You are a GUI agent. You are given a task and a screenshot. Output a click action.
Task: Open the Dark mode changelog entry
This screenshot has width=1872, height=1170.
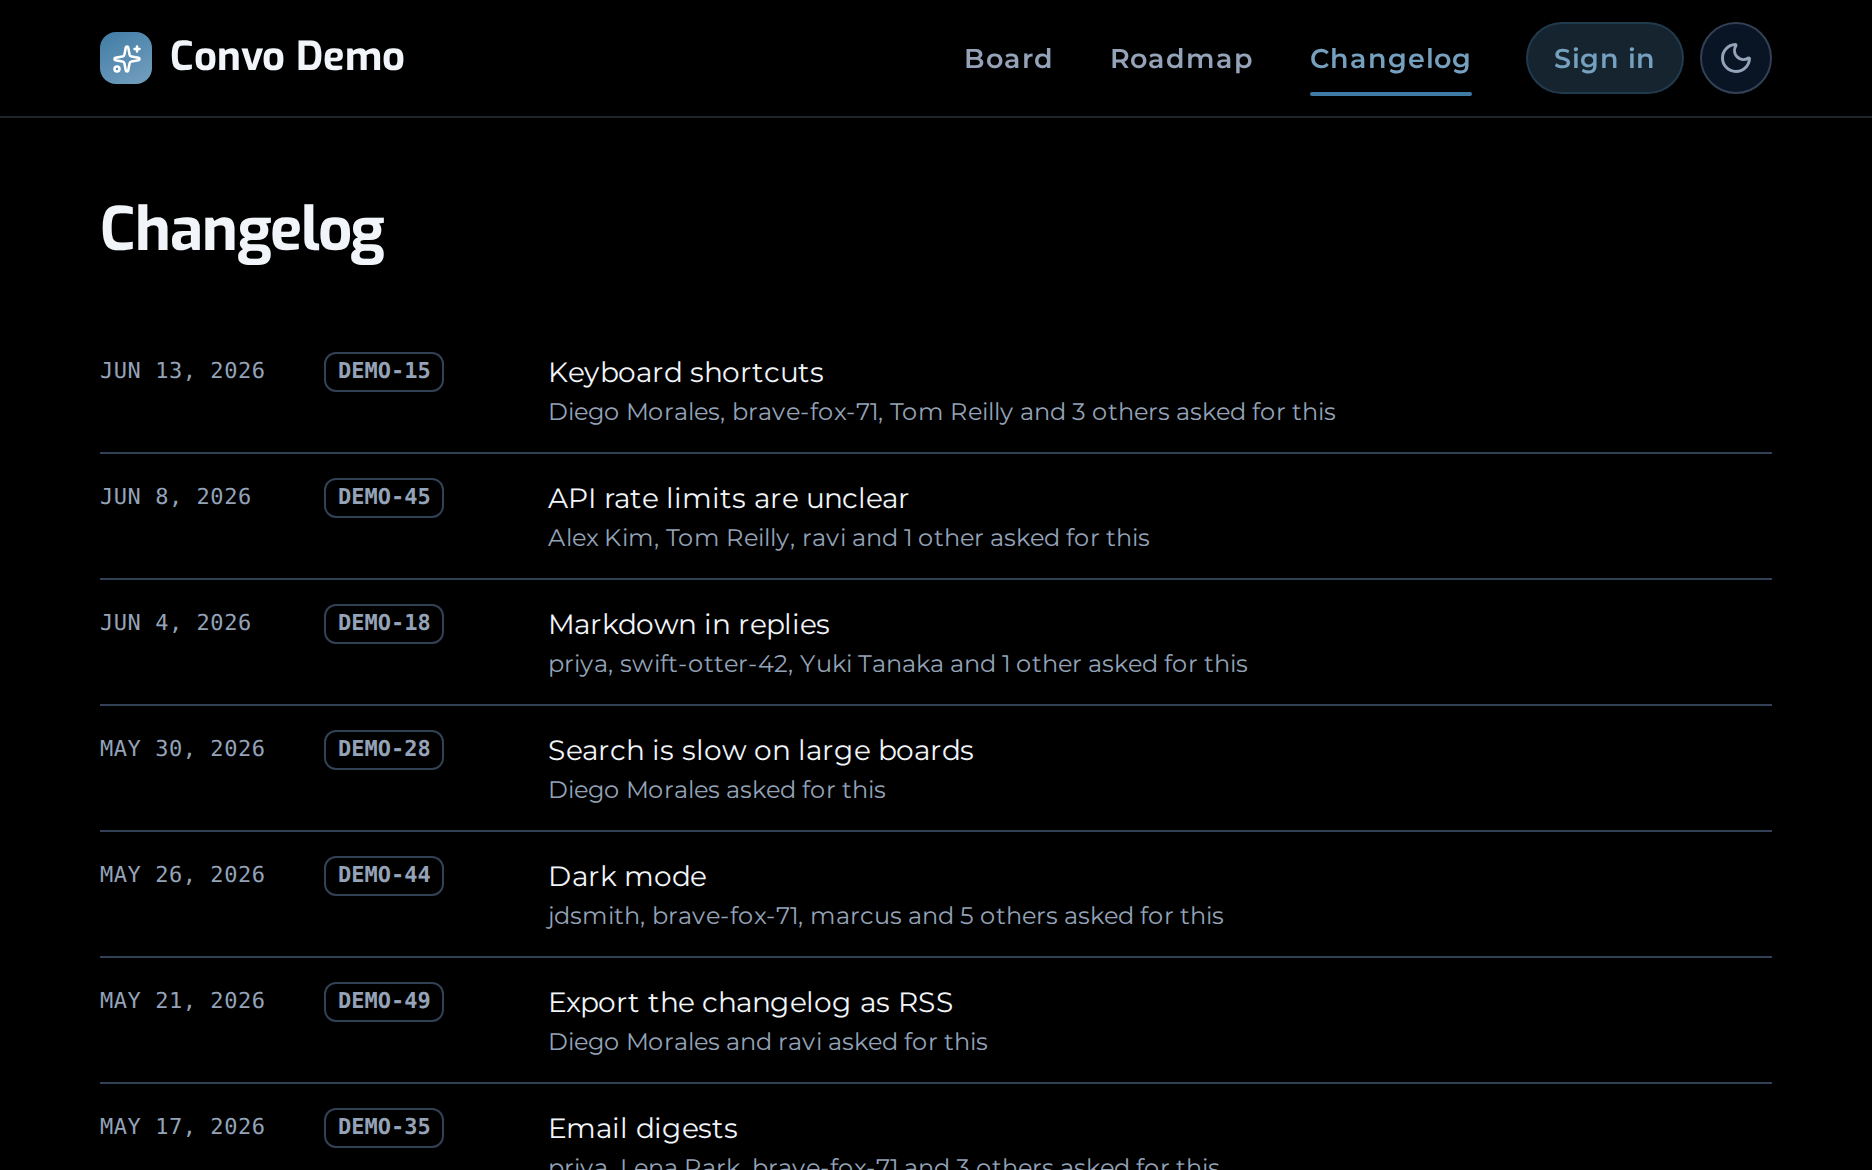[627, 876]
